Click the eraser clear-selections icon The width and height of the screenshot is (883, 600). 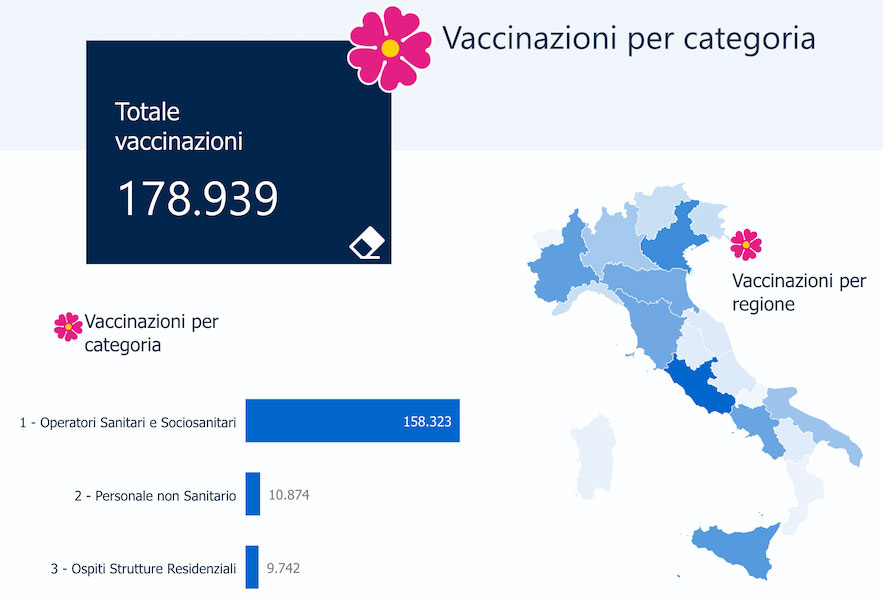[x=367, y=243]
